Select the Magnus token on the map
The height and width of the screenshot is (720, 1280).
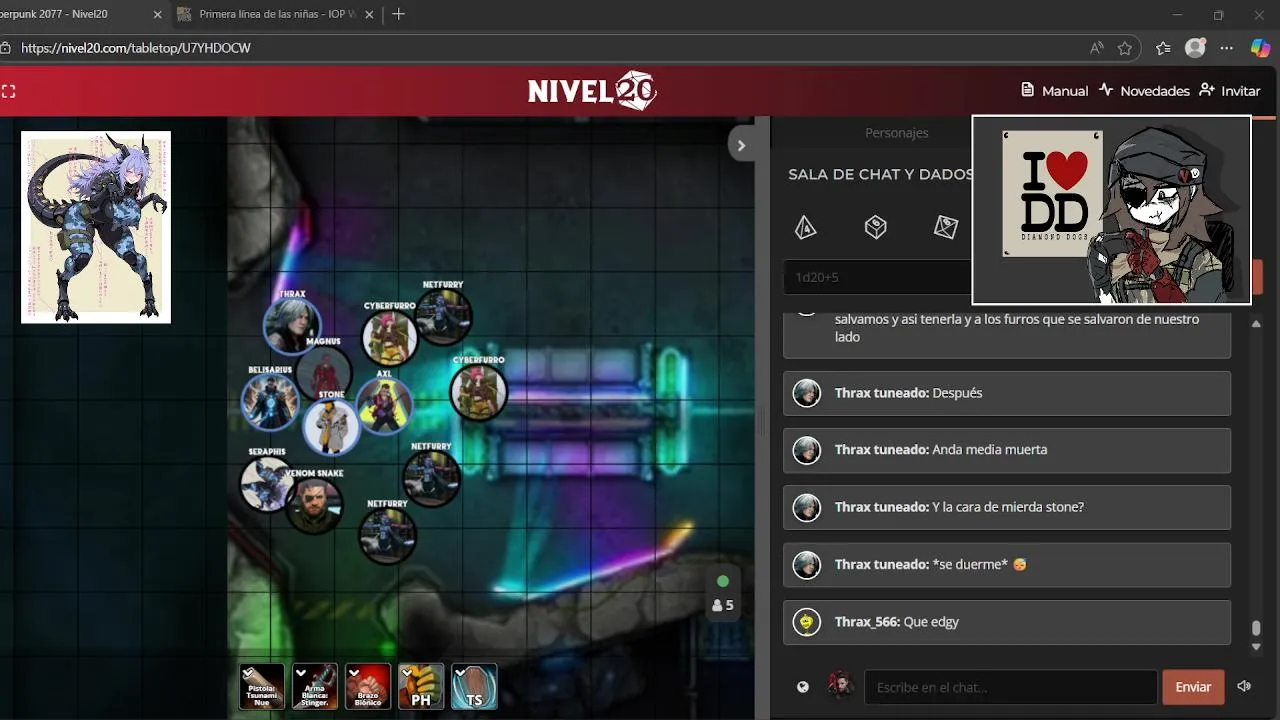(324, 373)
